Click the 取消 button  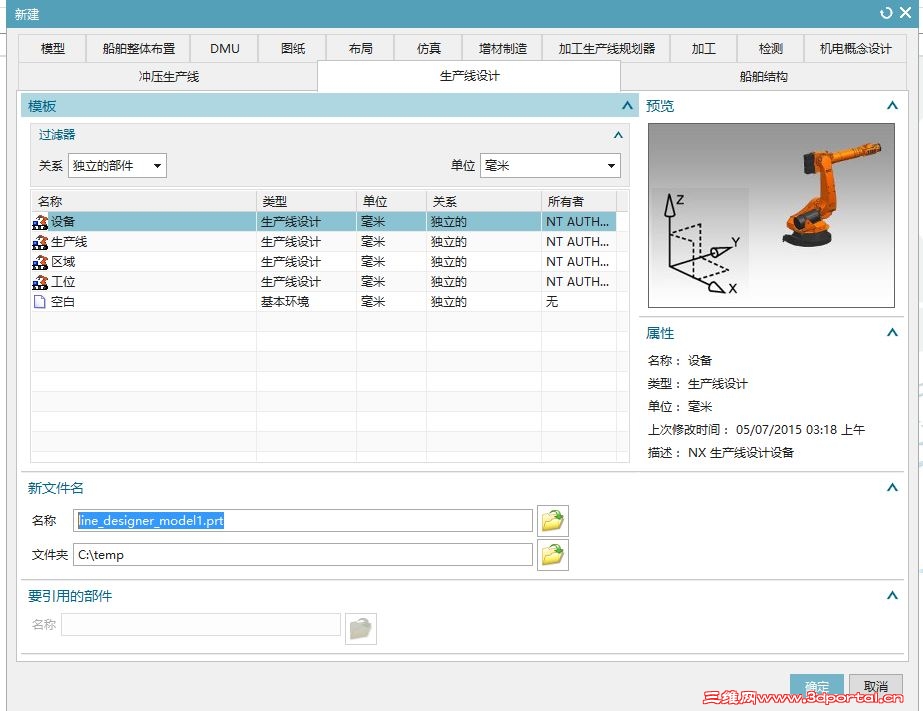[x=875, y=686]
